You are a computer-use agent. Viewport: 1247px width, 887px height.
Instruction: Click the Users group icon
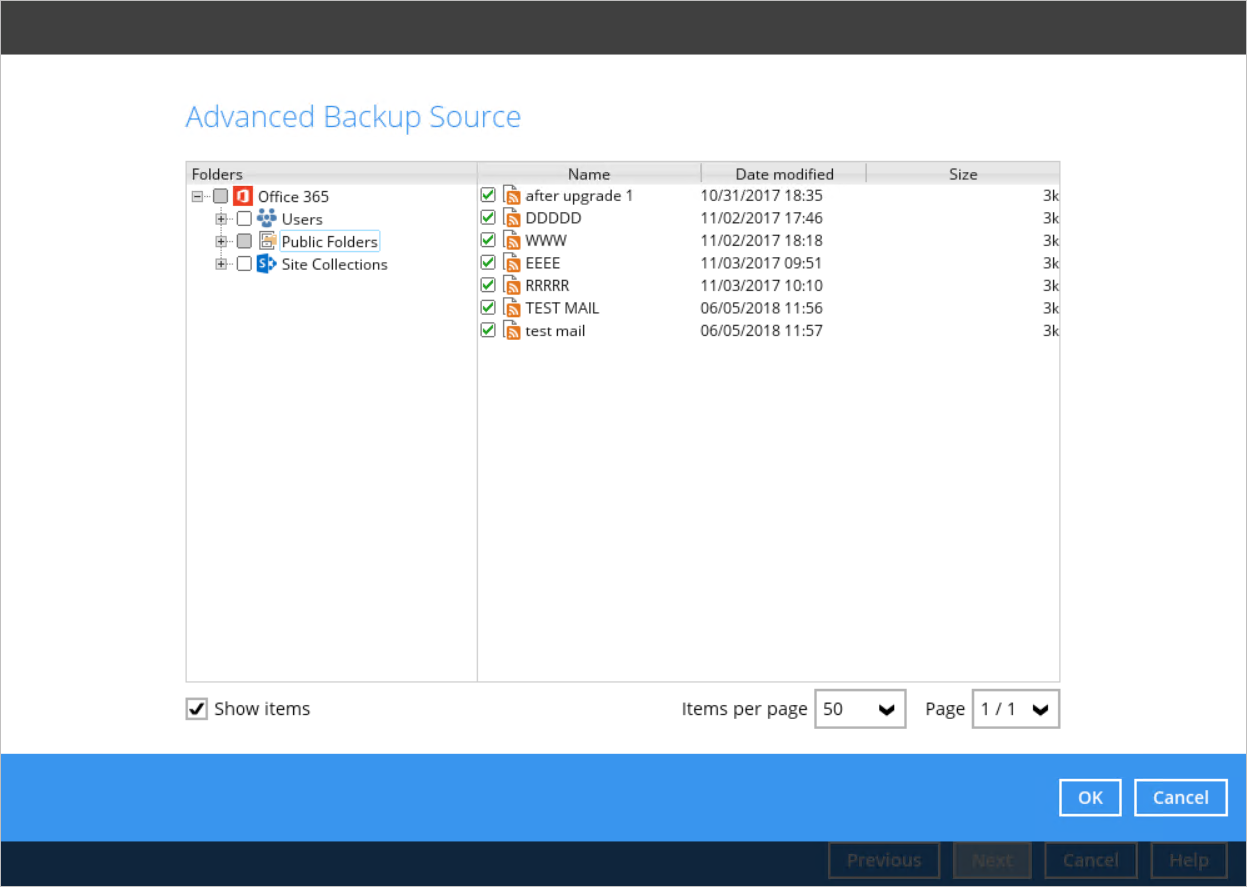pyautogui.click(x=266, y=219)
